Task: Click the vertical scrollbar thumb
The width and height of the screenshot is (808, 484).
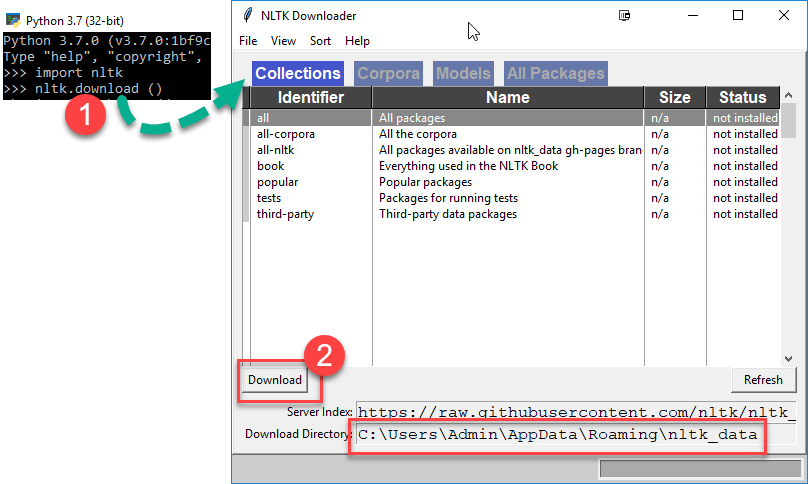Action: pos(788,120)
